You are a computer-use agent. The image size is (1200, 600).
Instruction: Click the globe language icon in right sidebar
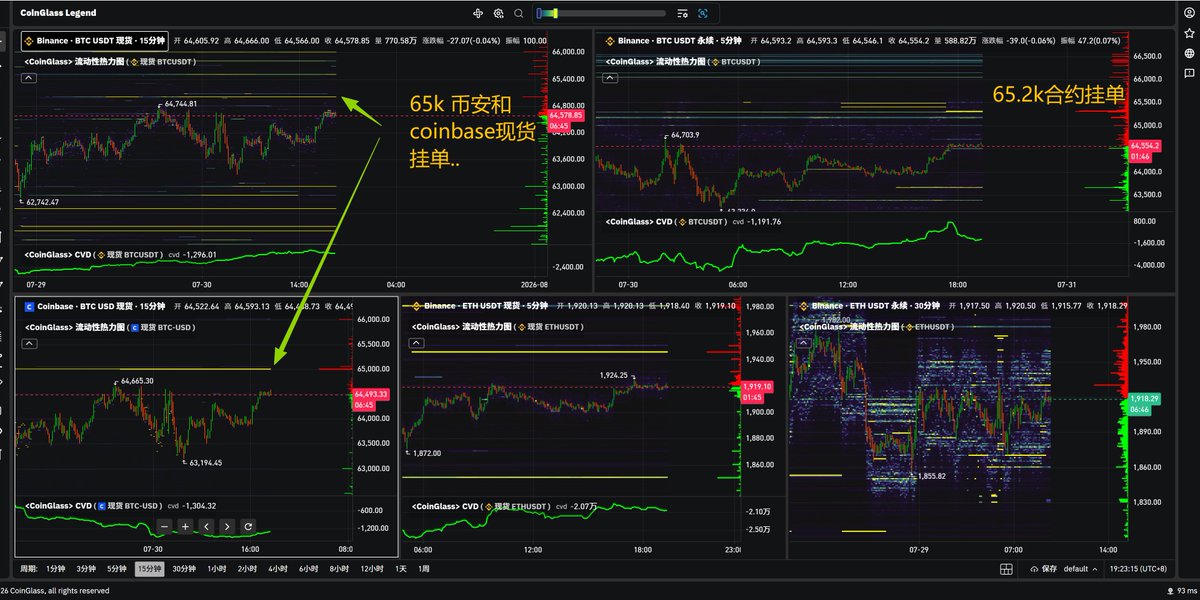[x=1188, y=53]
